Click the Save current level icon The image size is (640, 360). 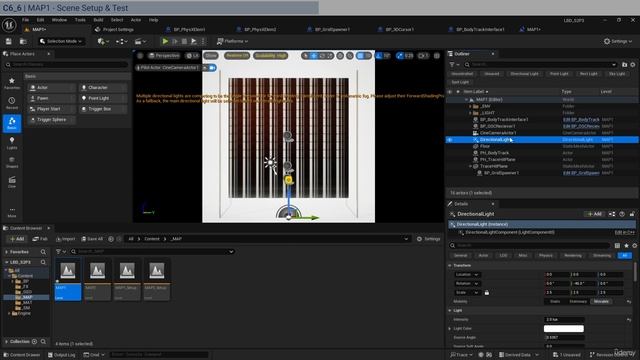coord(9,41)
